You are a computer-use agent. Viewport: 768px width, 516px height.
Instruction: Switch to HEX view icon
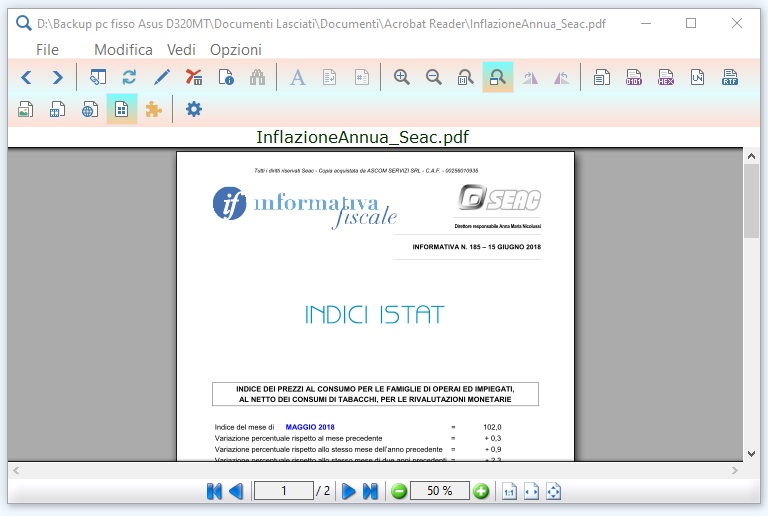tap(666, 77)
